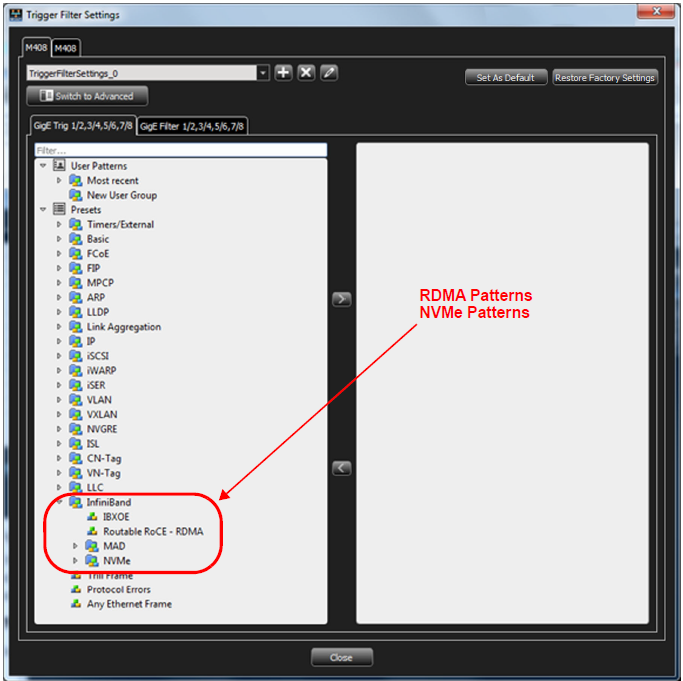Image resolution: width=683 pixels, height=681 pixels.
Task: Select the Link Aggregation tree row
Action: [x=181, y=327]
